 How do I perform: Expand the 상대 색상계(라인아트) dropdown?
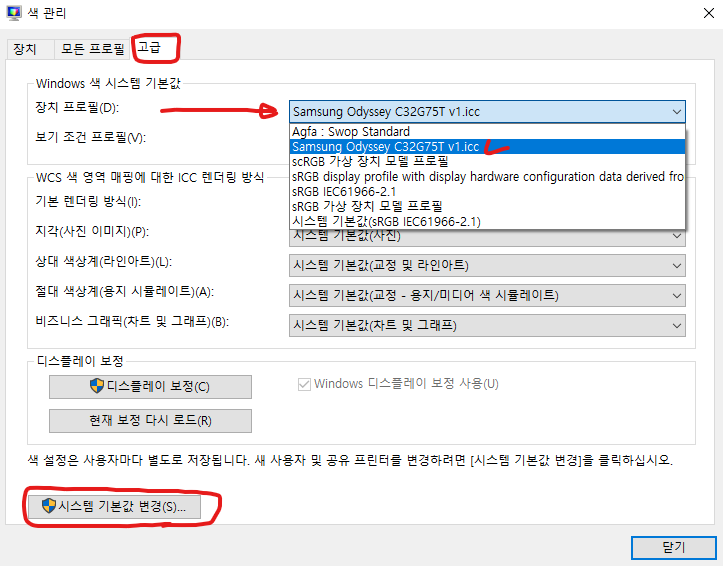click(x=487, y=265)
